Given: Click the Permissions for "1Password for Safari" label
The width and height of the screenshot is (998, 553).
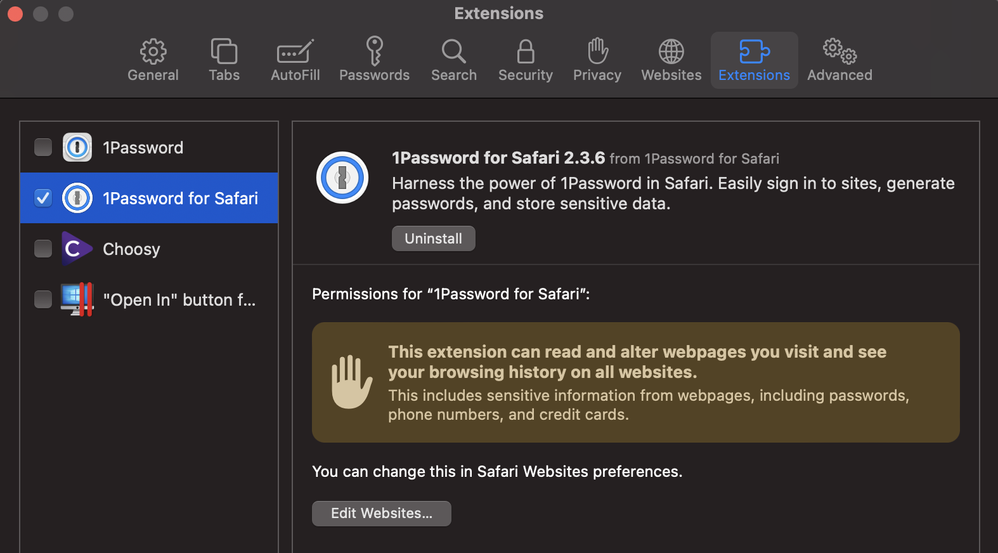Looking at the screenshot, I should point(451,294).
